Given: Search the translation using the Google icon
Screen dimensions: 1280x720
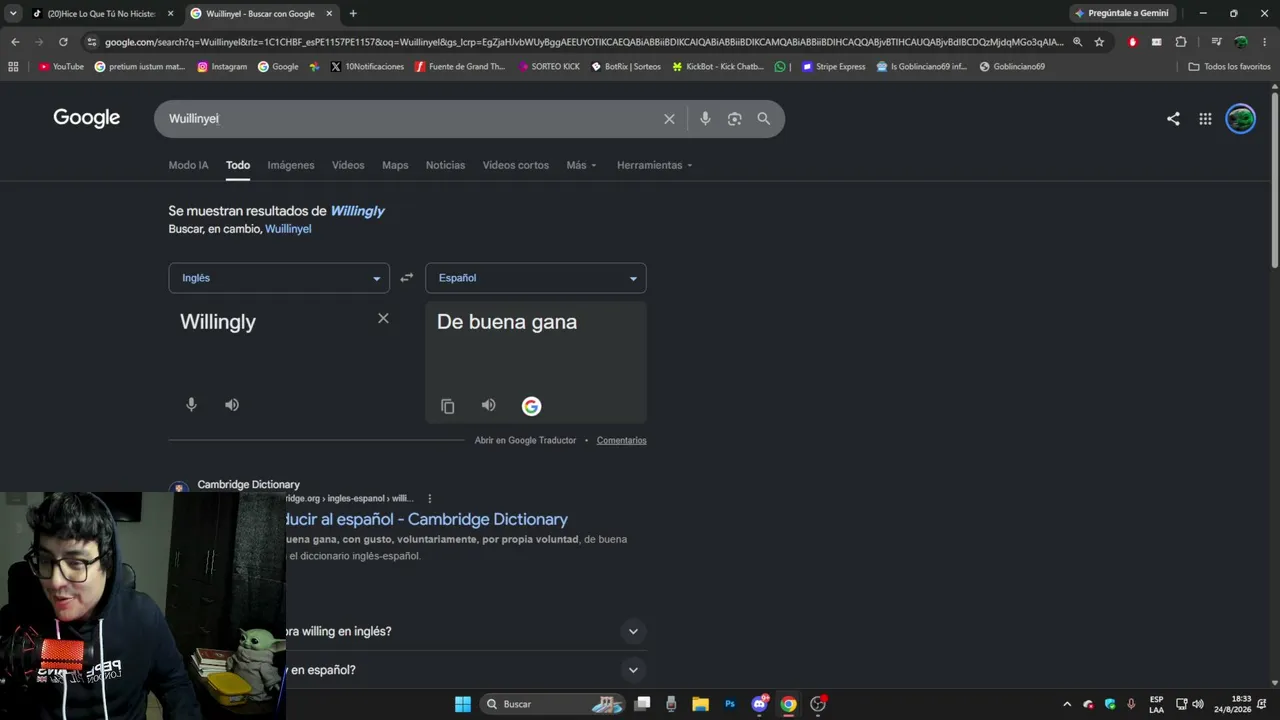Looking at the screenshot, I should pyautogui.click(x=531, y=406).
